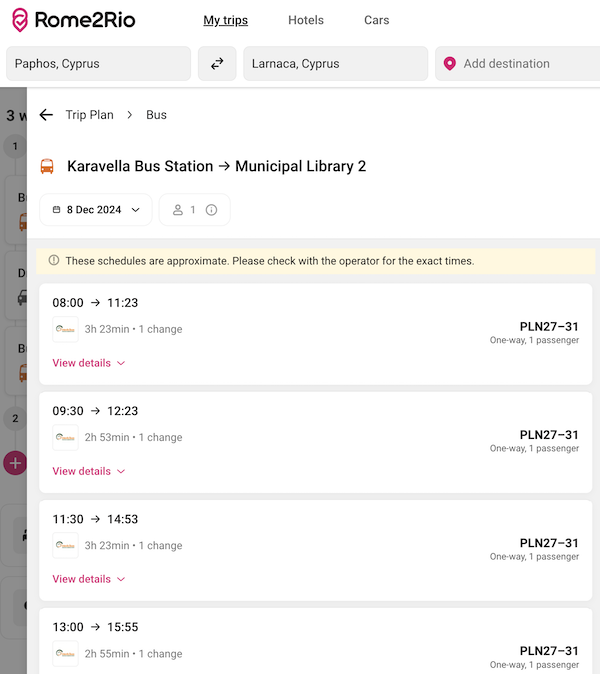The image size is (600, 674).
Task: Click the passenger info circle icon
Action: pos(211,210)
